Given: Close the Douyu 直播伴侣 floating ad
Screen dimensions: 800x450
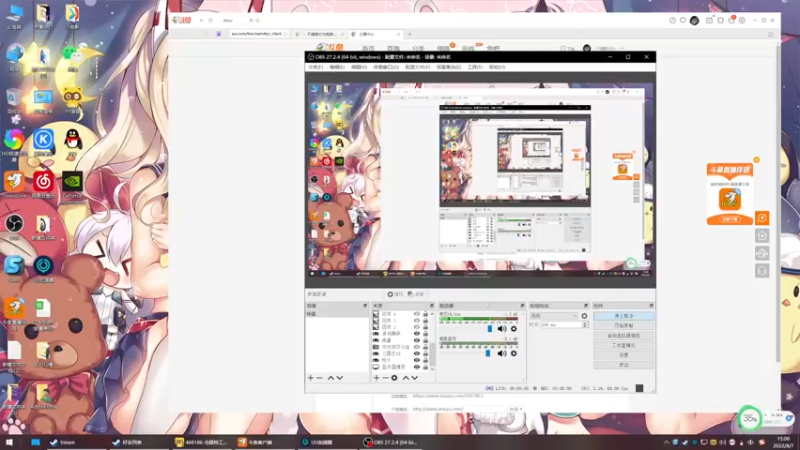Looking at the screenshot, I should 757,160.
